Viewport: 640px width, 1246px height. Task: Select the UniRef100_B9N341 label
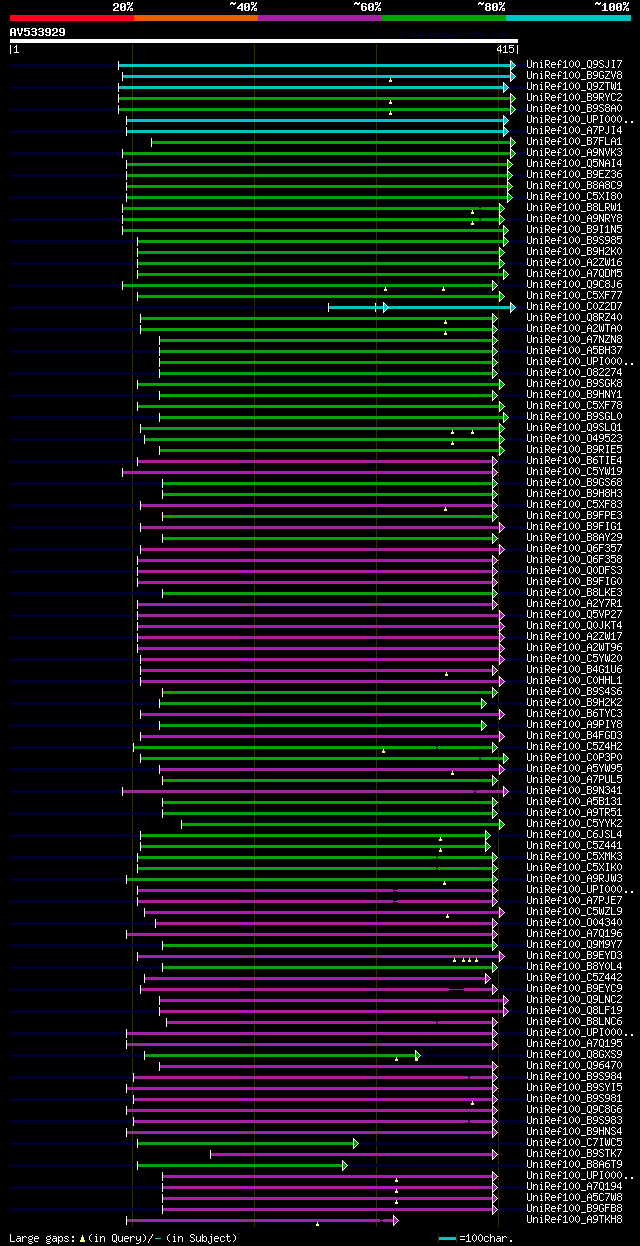click(574, 790)
